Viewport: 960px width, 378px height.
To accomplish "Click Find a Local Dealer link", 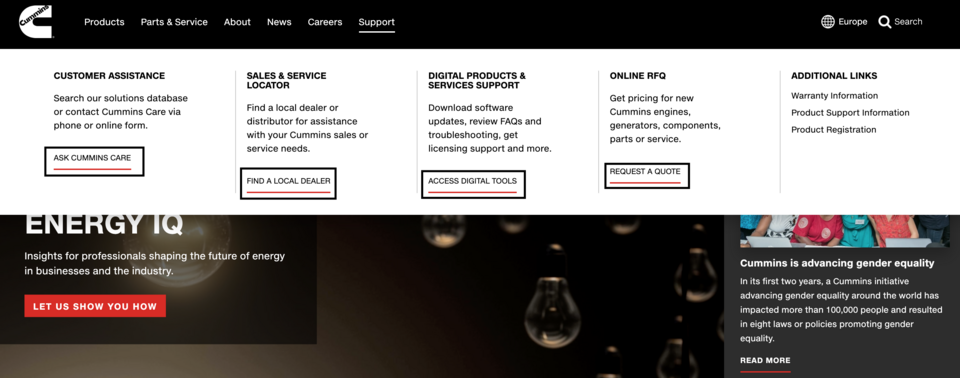I will pyautogui.click(x=288, y=181).
